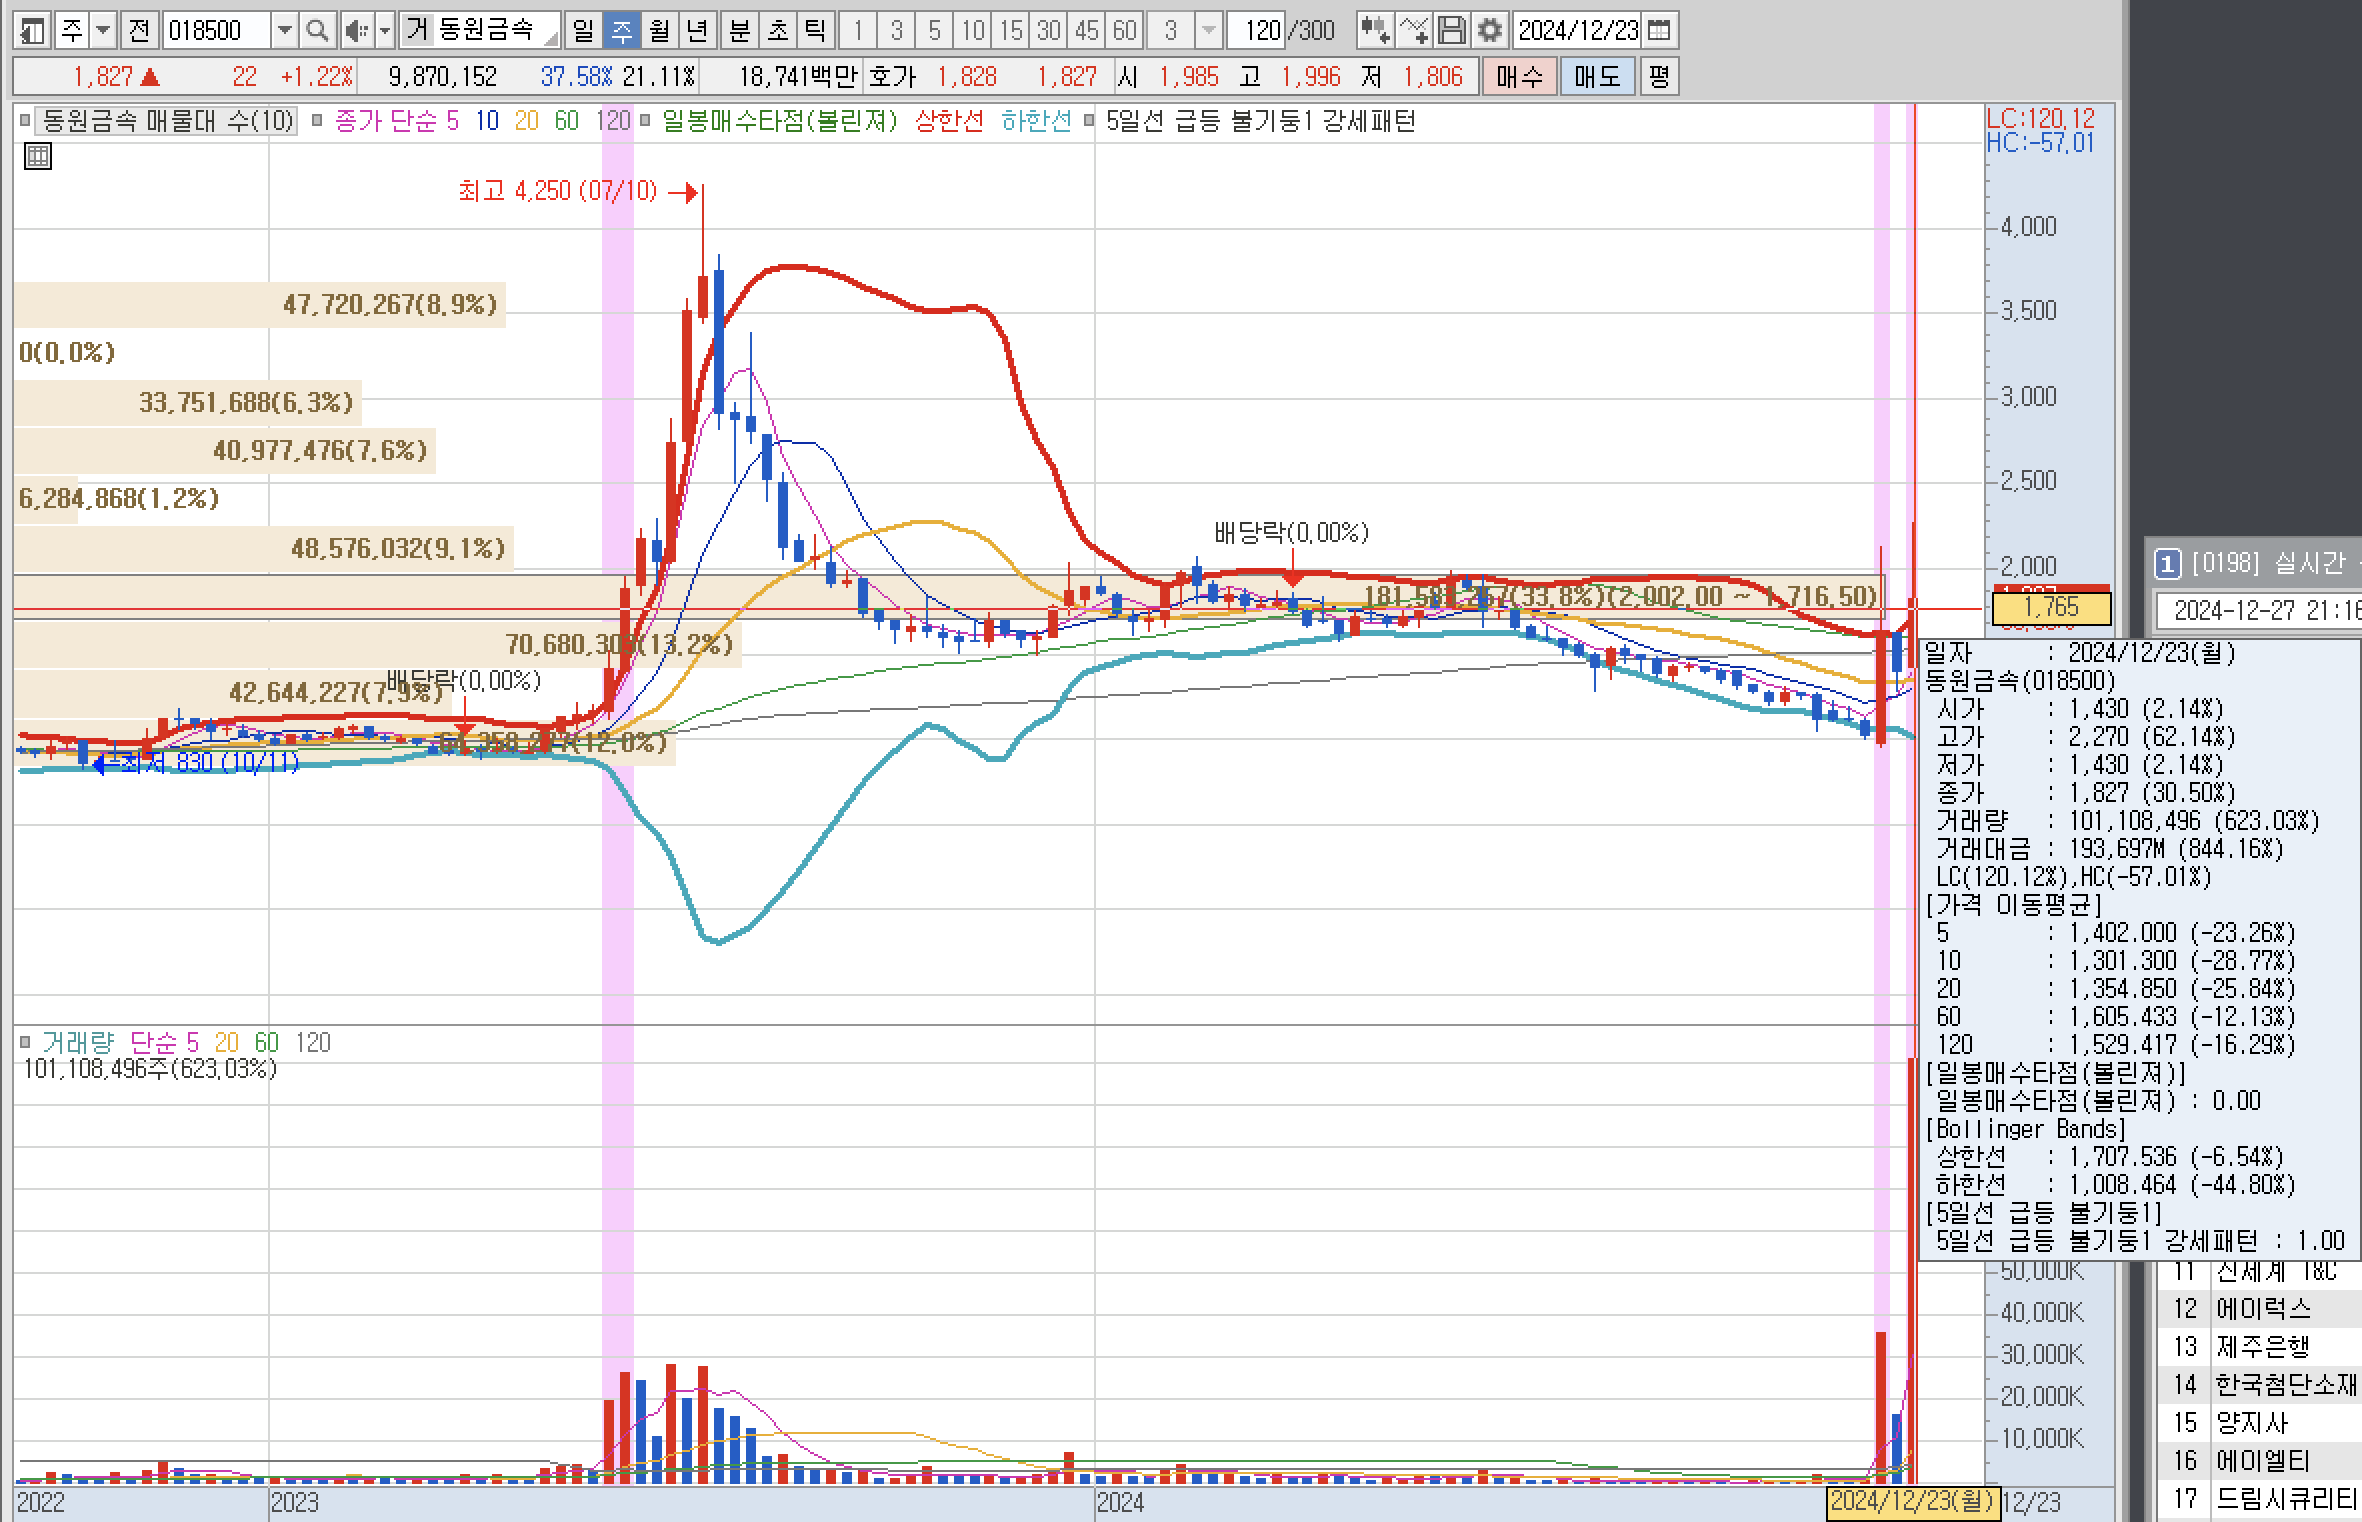Toggle 종가 단순 moving average indicator marker
The height and width of the screenshot is (1522, 2362).
(317, 121)
